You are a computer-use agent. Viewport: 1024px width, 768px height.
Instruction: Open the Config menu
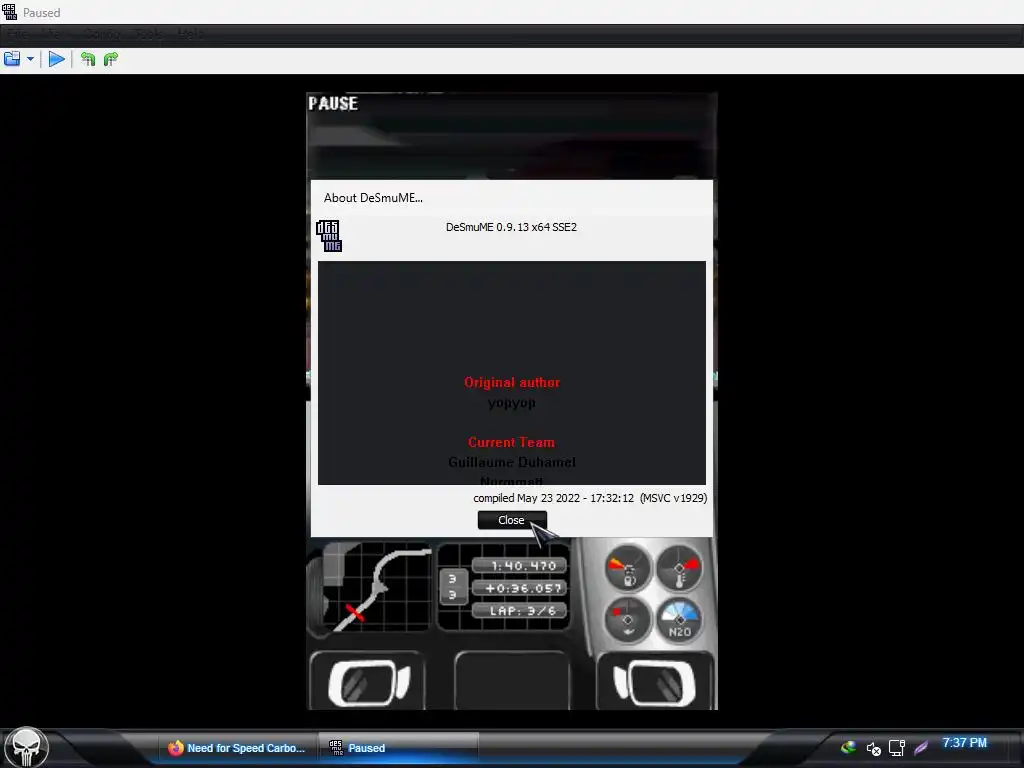102,33
